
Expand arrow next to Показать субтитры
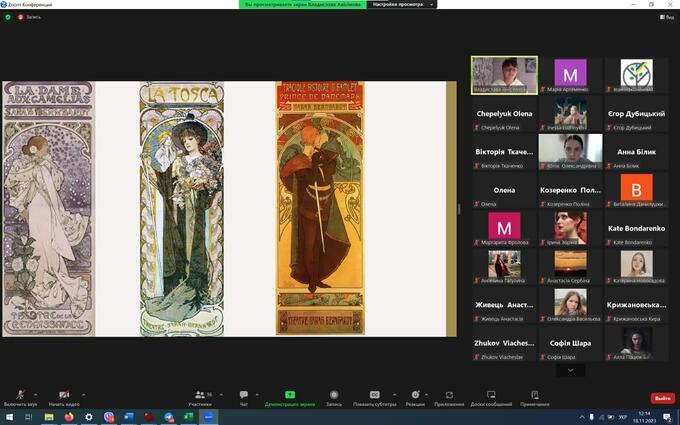[x=394, y=395]
